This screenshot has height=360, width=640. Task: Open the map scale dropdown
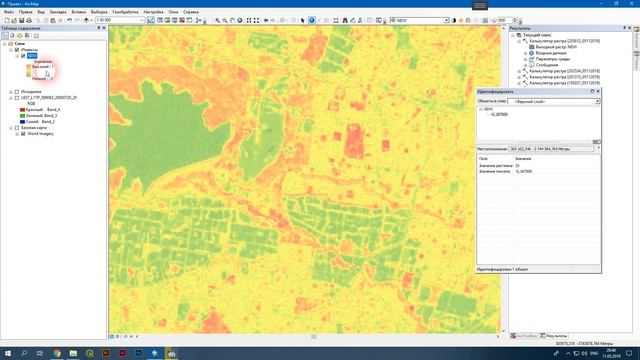pyautogui.click(x=142, y=20)
